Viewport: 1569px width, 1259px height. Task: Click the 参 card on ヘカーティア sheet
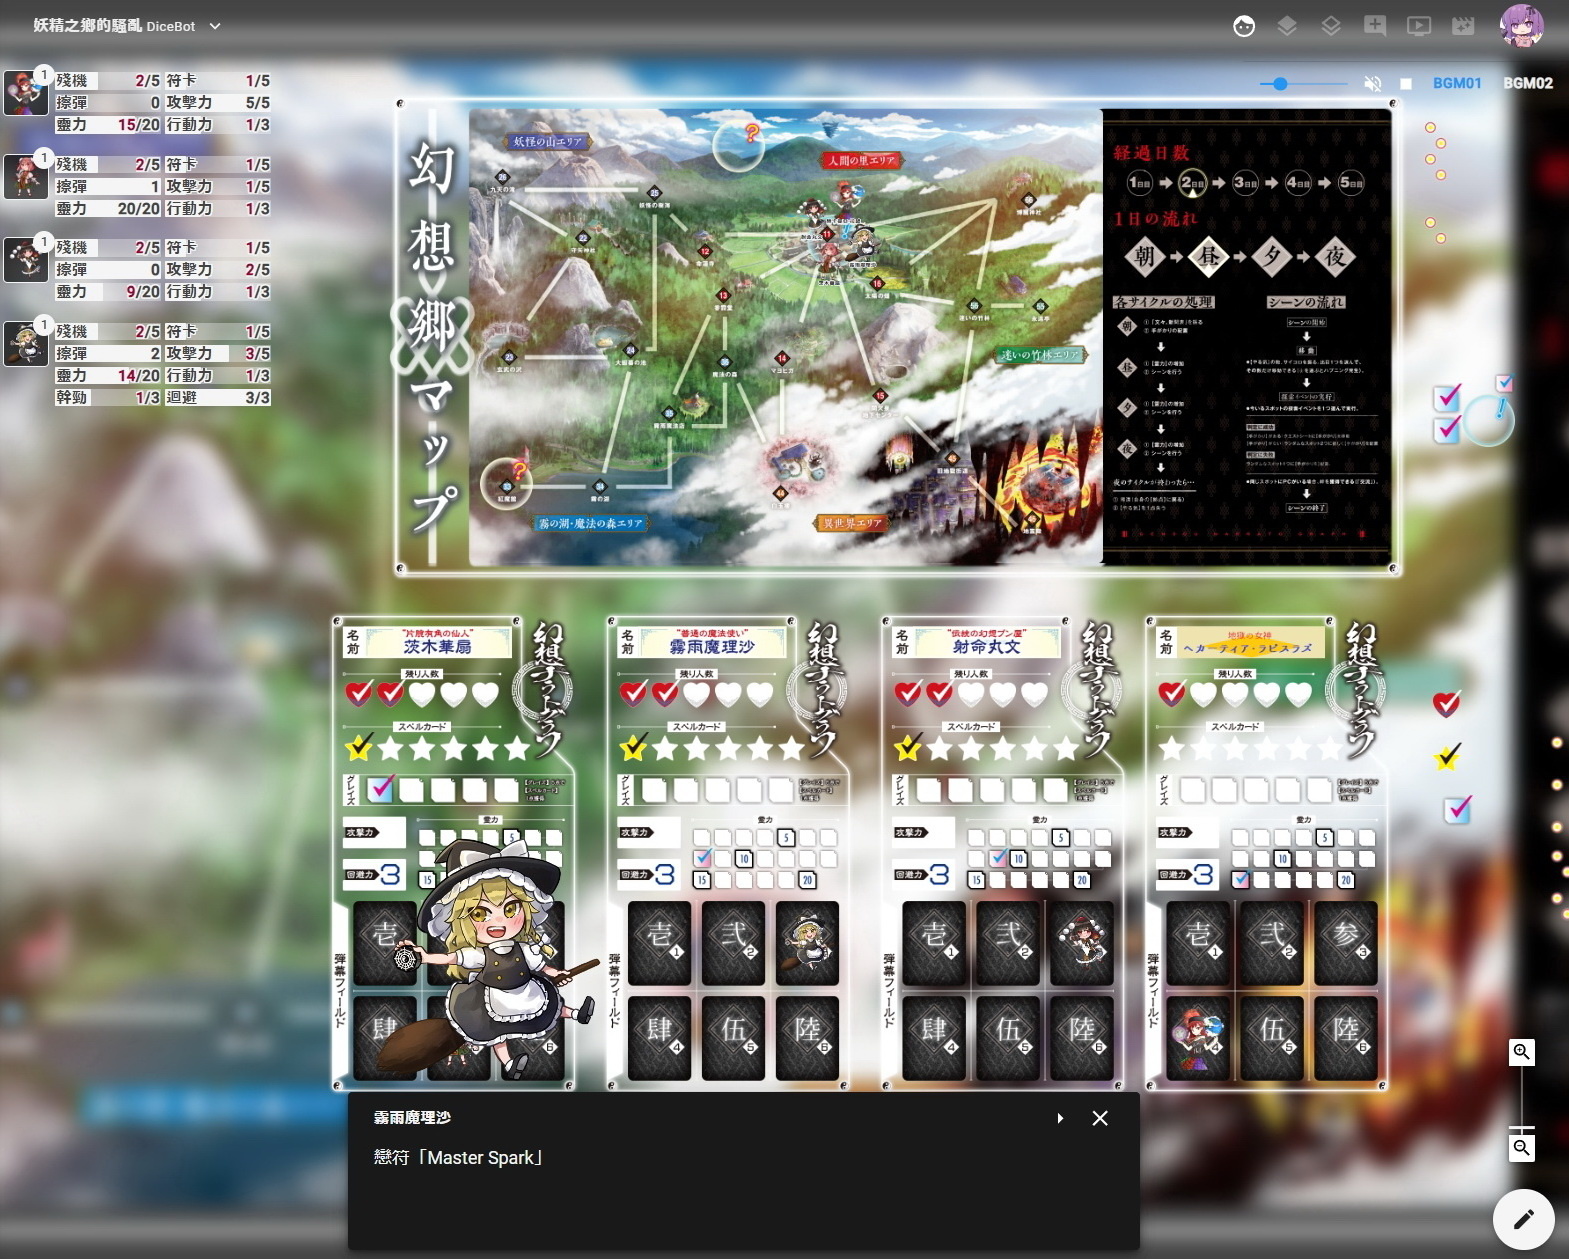1346,942
